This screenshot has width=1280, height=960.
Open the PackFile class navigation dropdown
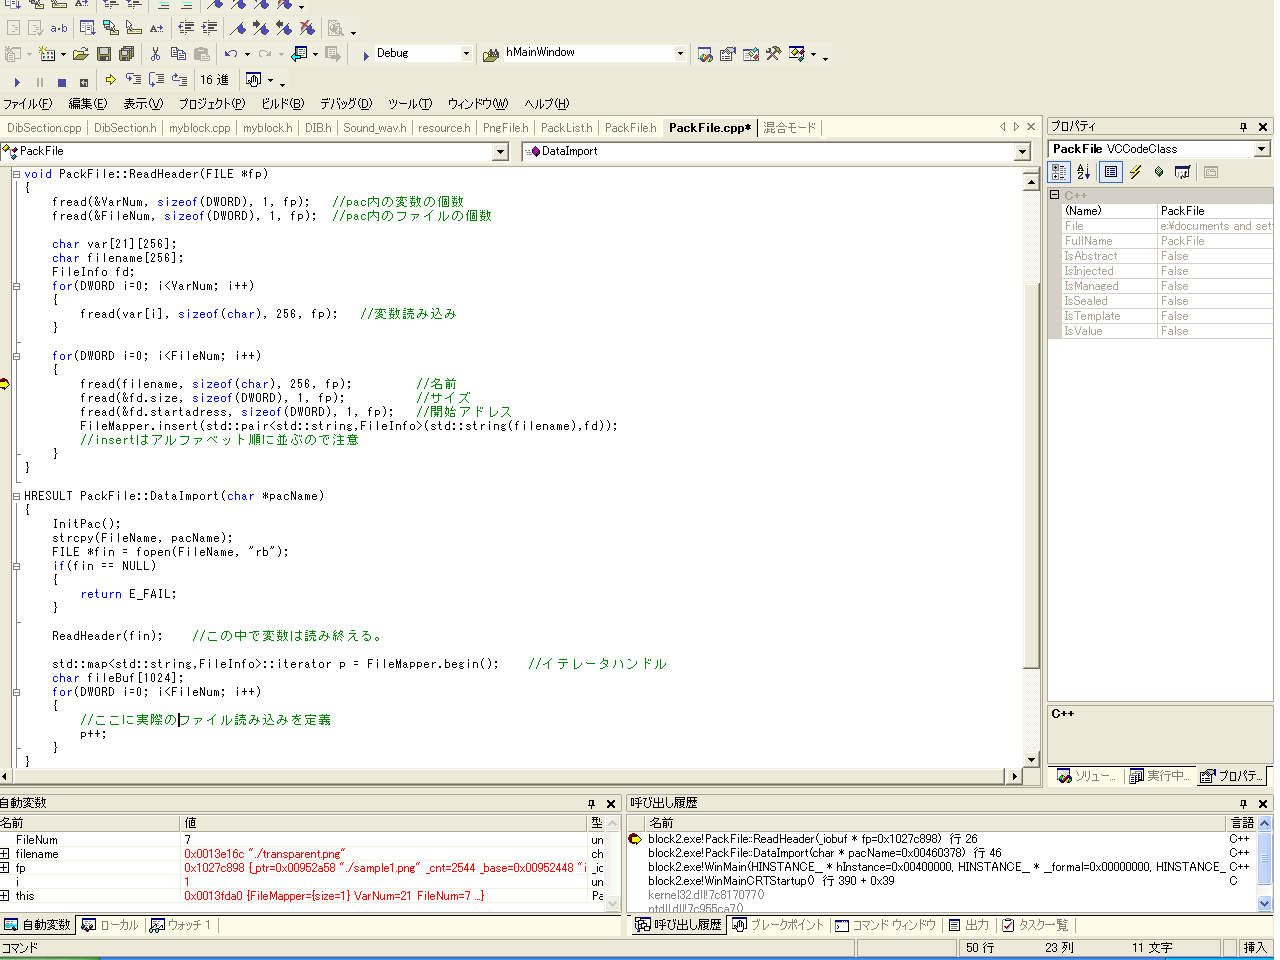[501, 152]
